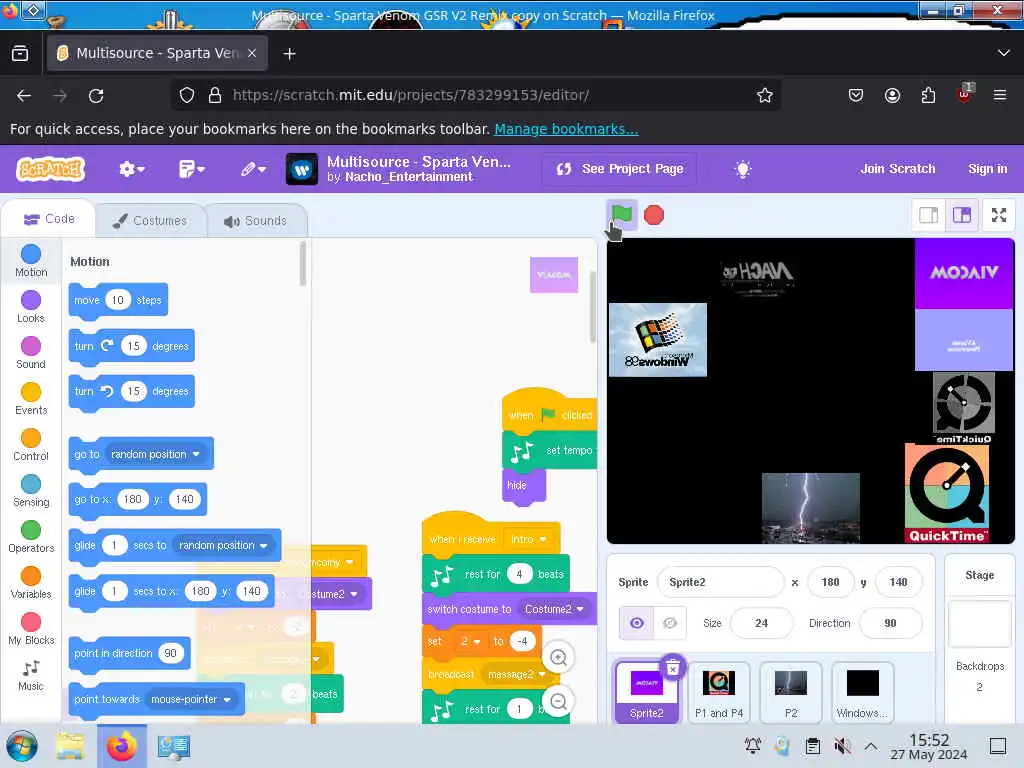The width and height of the screenshot is (1024, 768).
Task: Click the sprite Size field
Action: [761, 623]
